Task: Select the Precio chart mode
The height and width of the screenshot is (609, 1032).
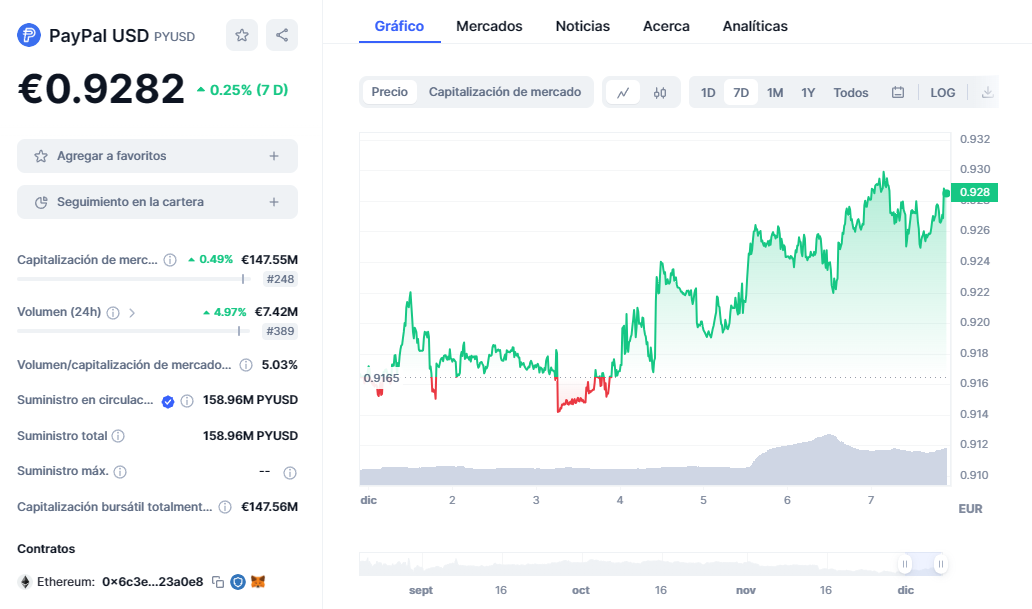Action: tap(390, 92)
